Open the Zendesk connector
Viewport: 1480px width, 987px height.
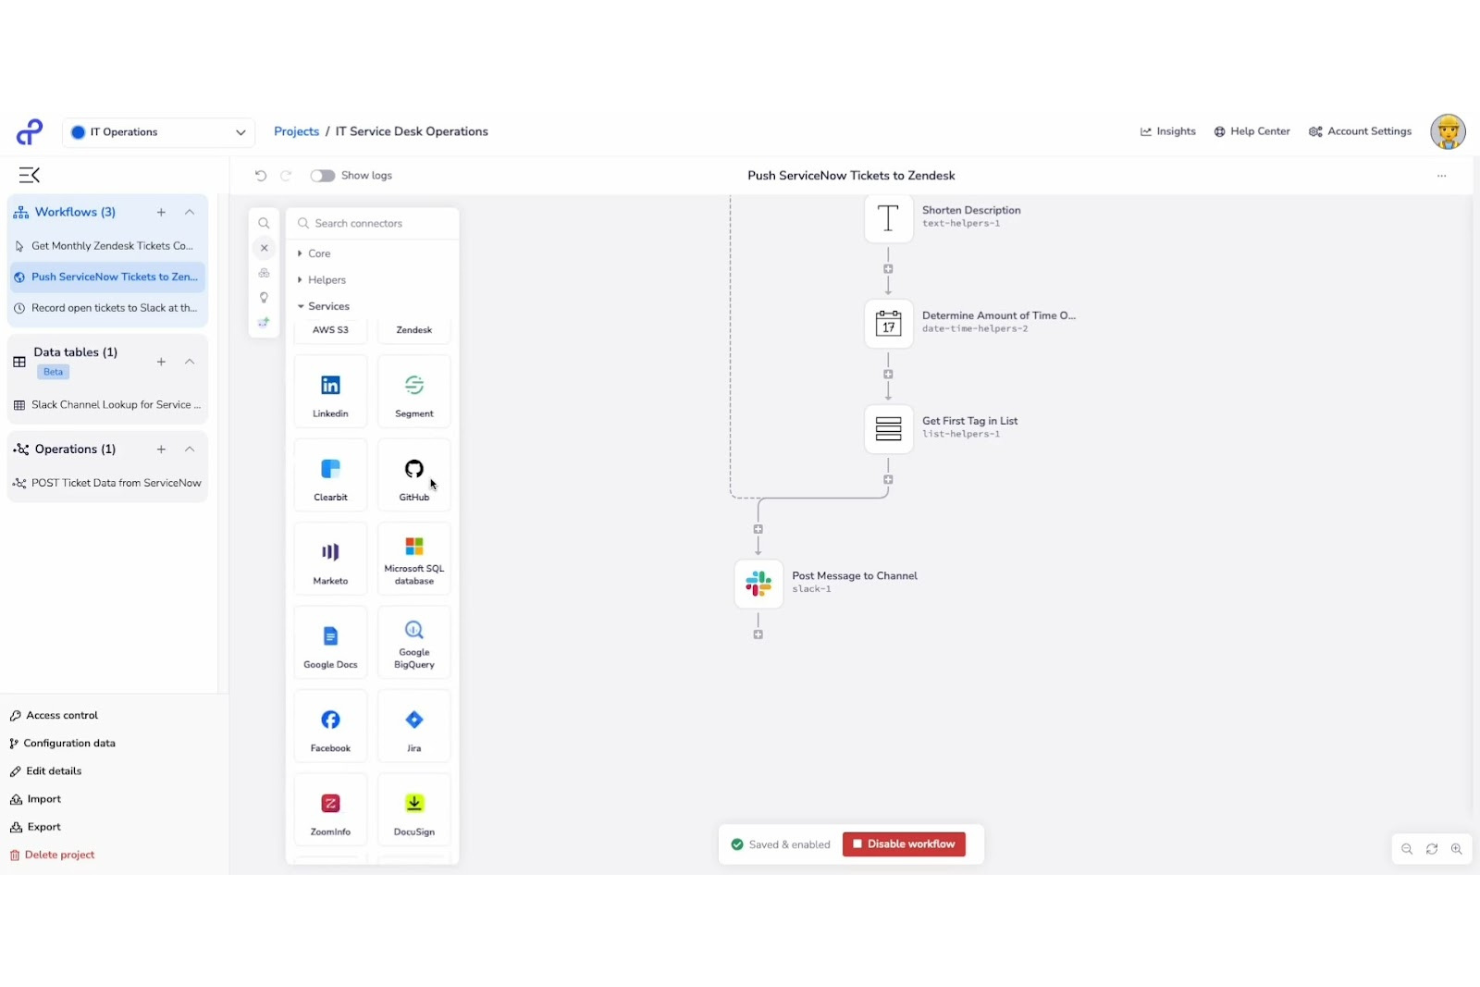pyautogui.click(x=413, y=329)
